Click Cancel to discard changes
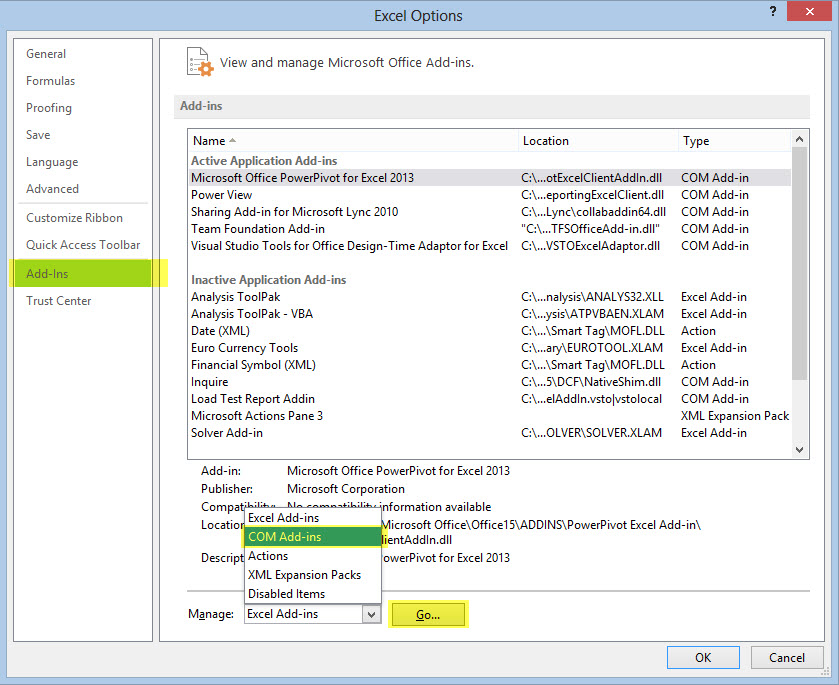Image resolution: width=839 pixels, height=685 pixels. [787, 657]
